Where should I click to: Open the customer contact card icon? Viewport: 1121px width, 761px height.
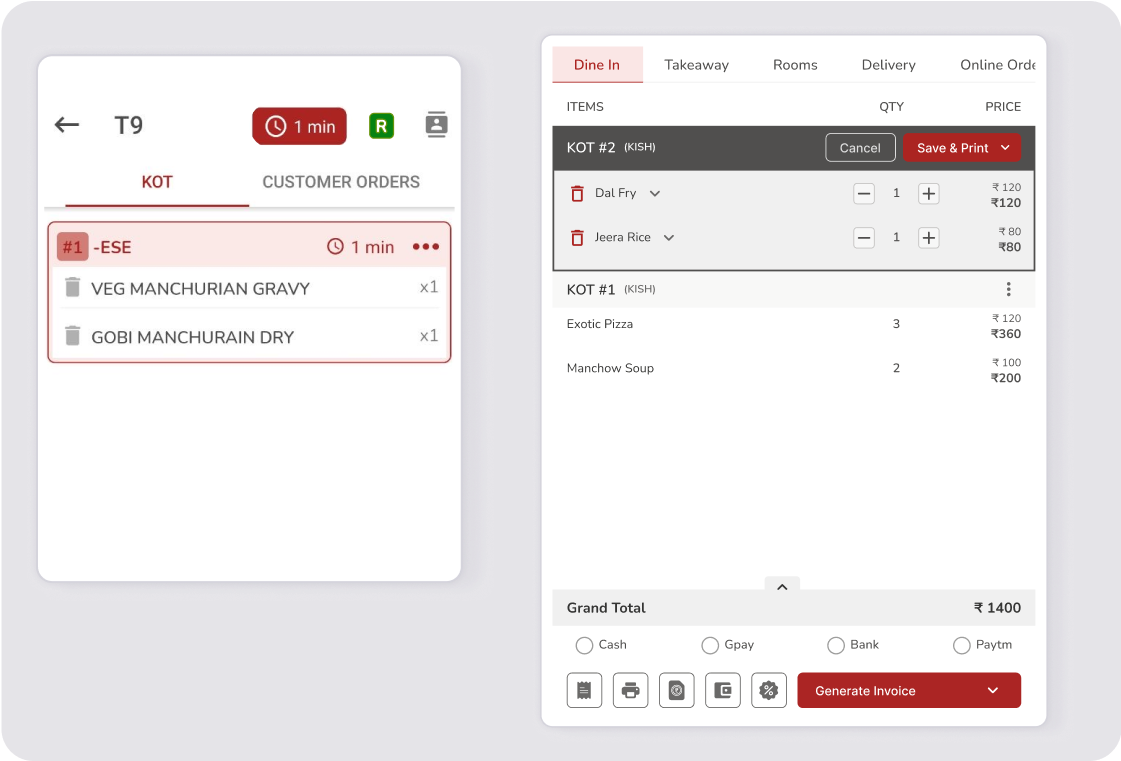click(436, 125)
